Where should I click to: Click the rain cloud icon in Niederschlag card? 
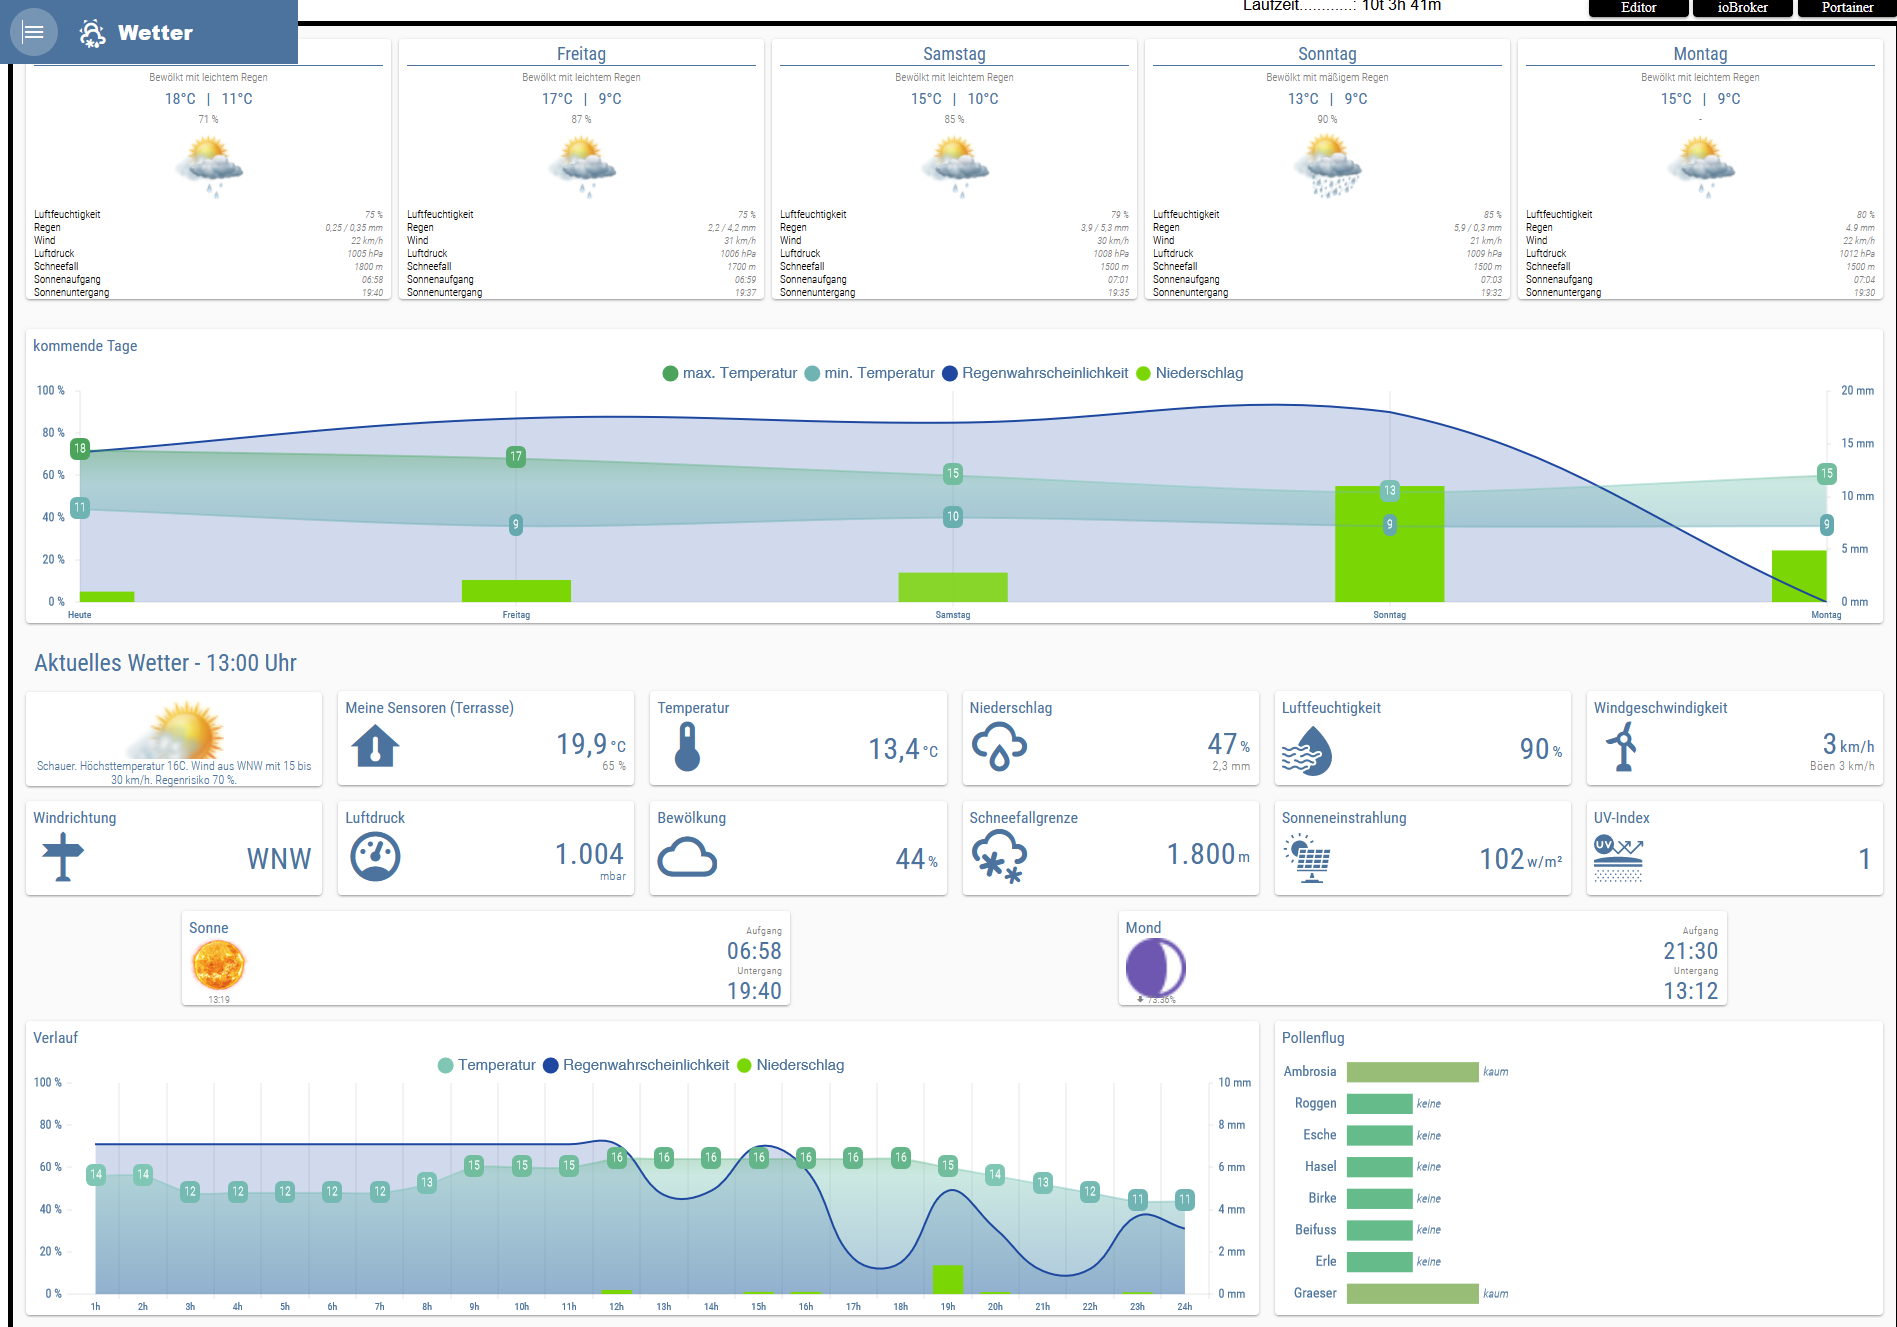pyautogui.click(x=999, y=747)
